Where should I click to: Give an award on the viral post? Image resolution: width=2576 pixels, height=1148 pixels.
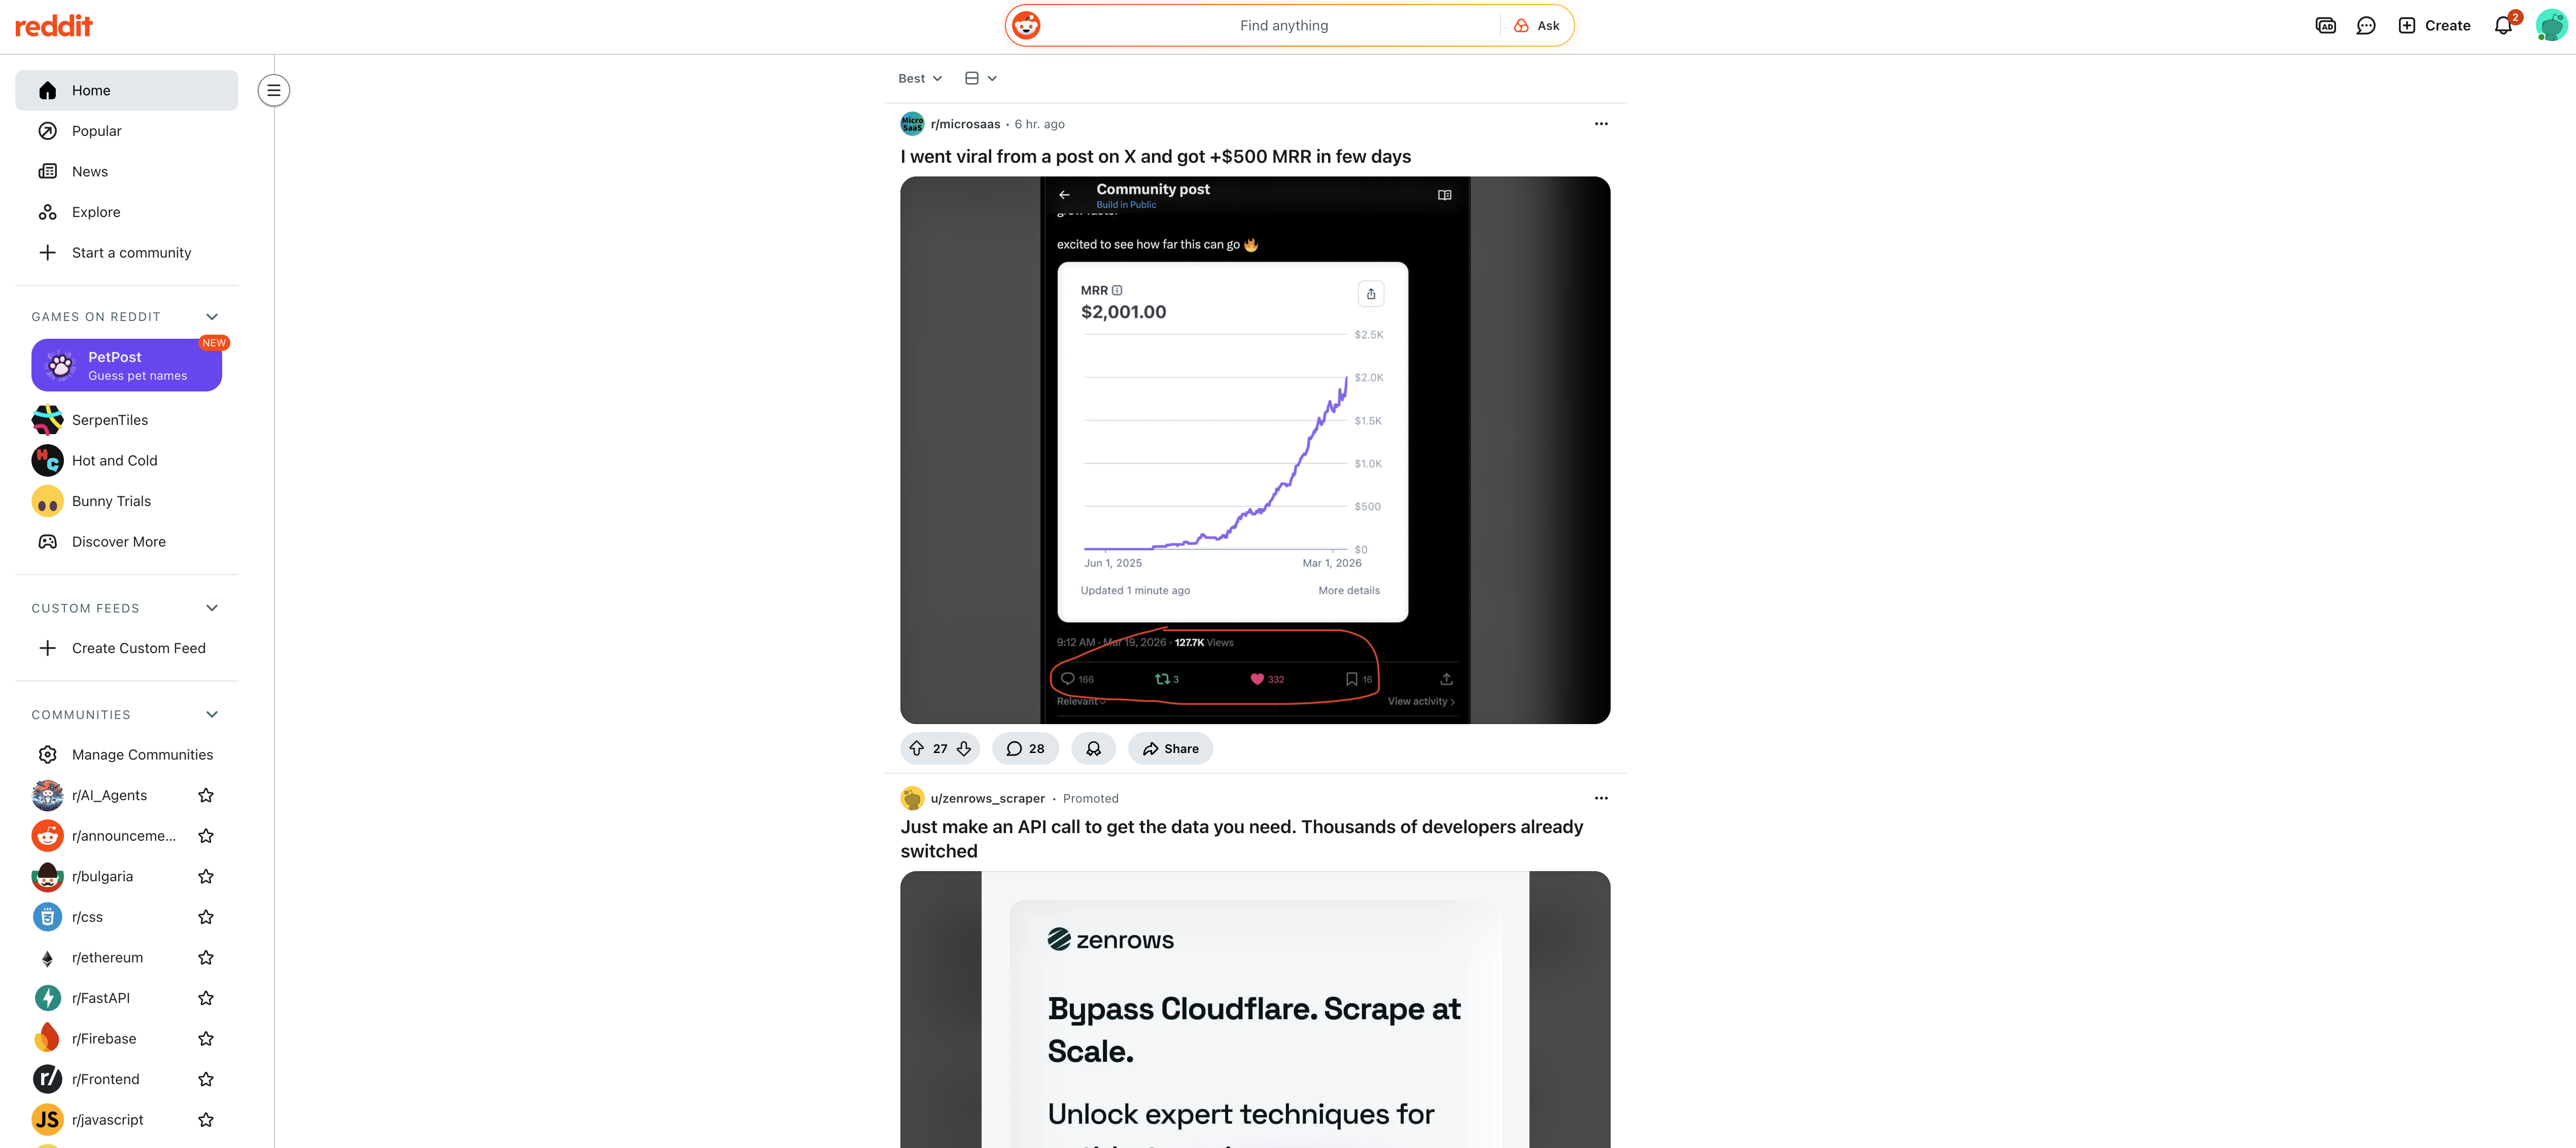pos(1093,748)
